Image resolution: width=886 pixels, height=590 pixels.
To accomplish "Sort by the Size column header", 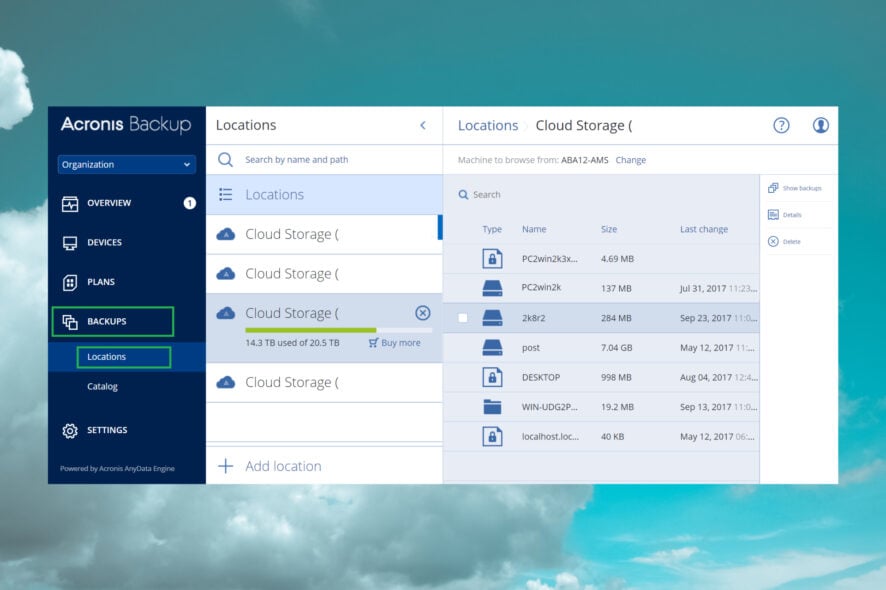I will click(609, 229).
